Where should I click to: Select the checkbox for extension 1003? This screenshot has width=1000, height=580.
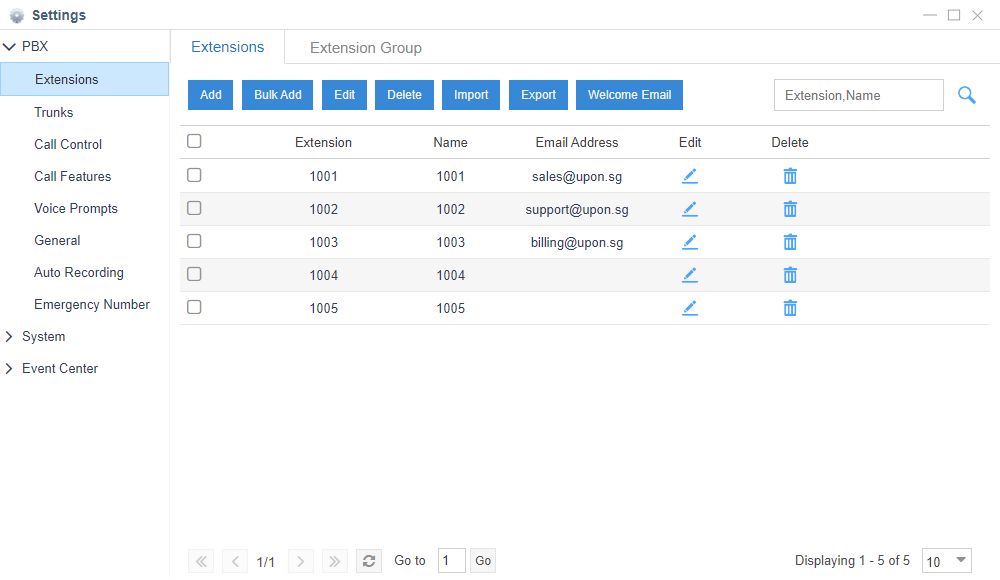pos(194,240)
